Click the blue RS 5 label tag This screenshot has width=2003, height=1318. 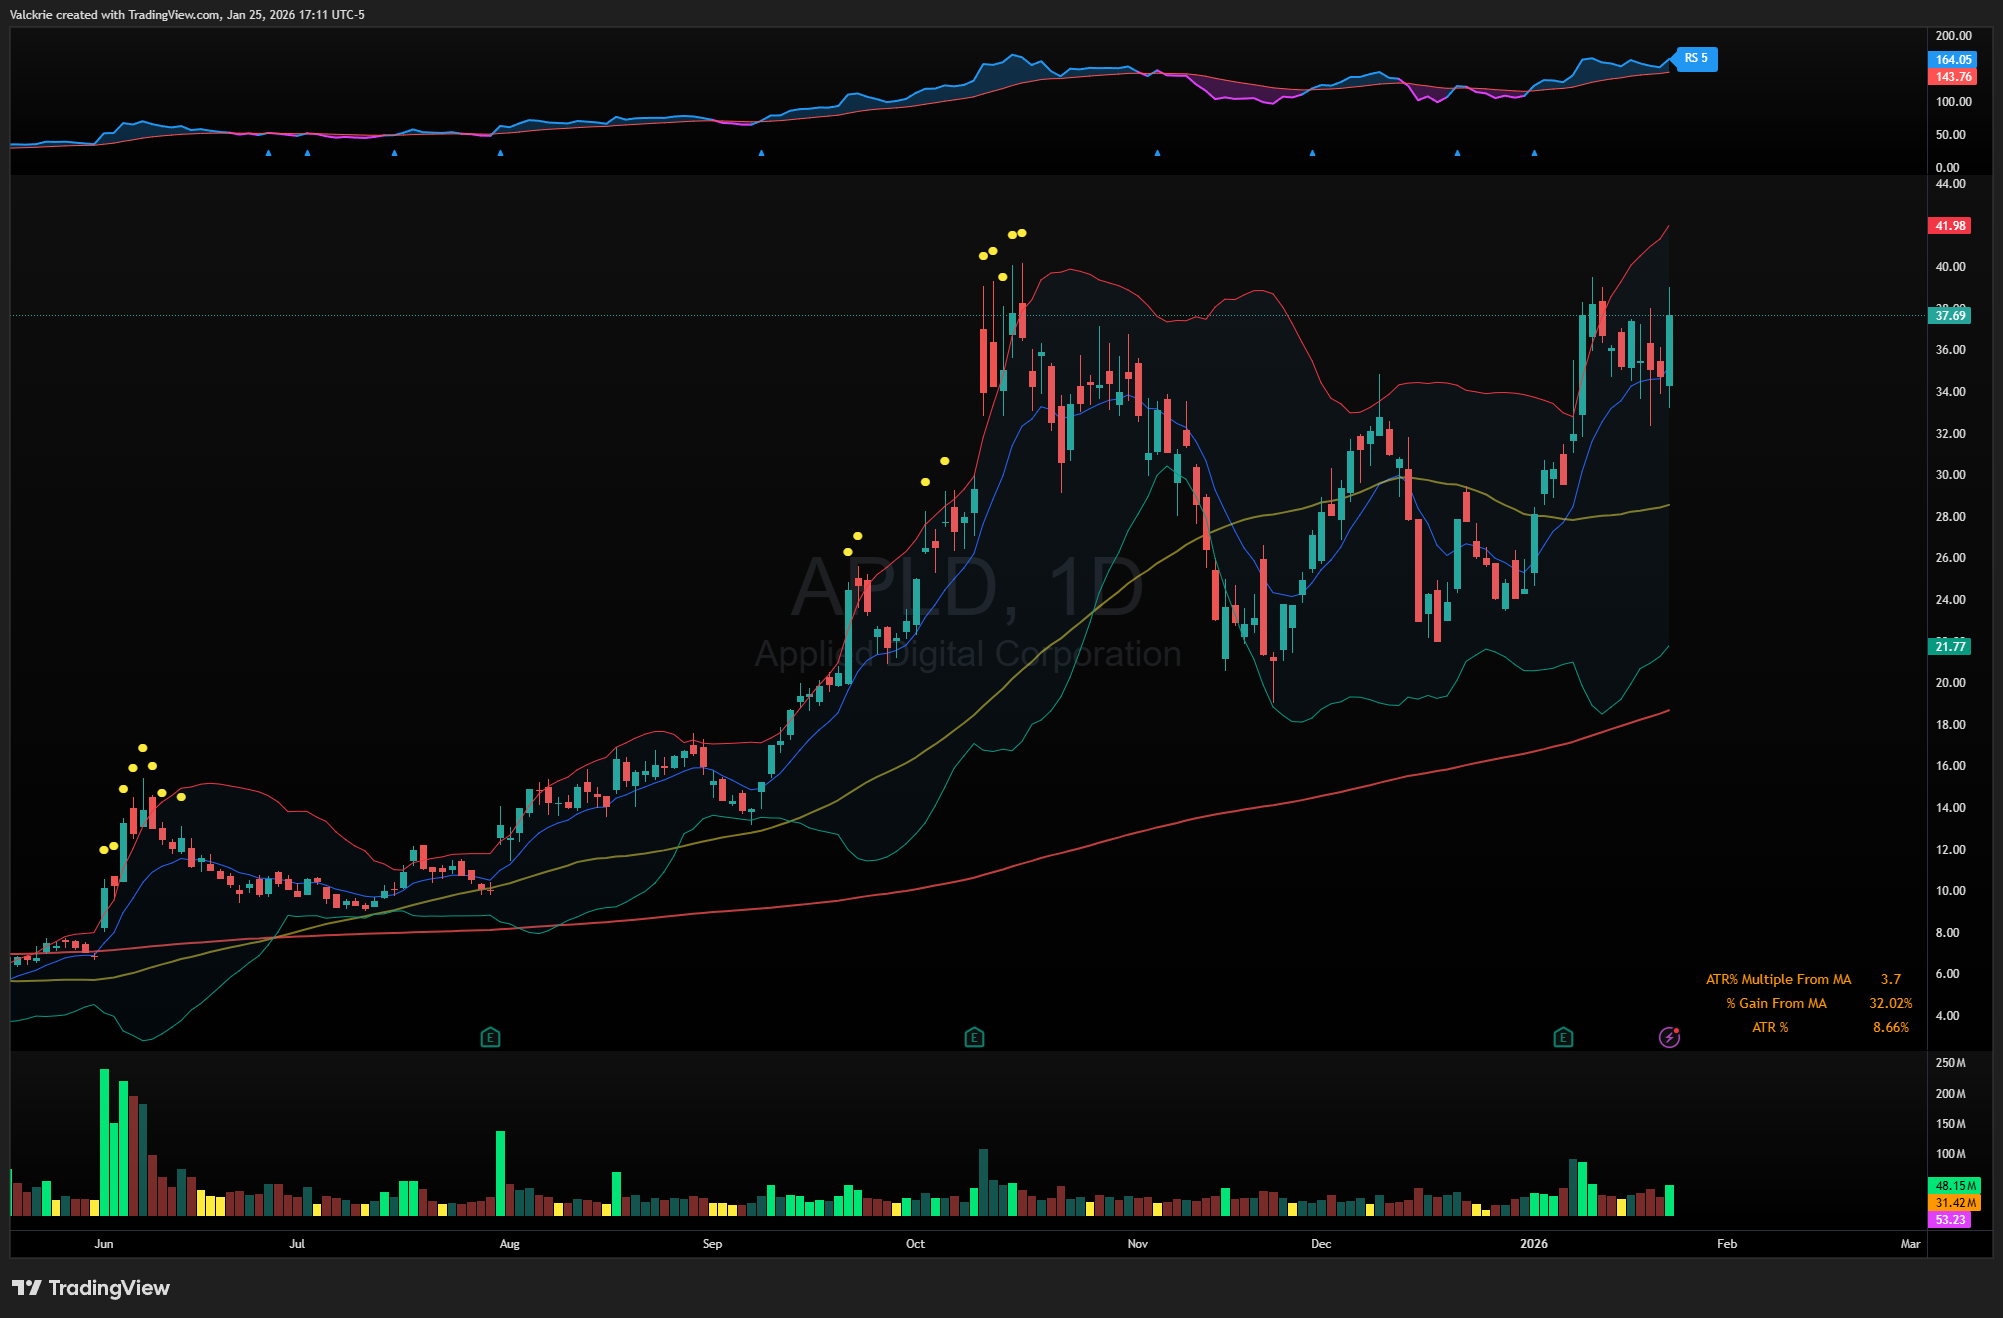pyautogui.click(x=1697, y=58)
